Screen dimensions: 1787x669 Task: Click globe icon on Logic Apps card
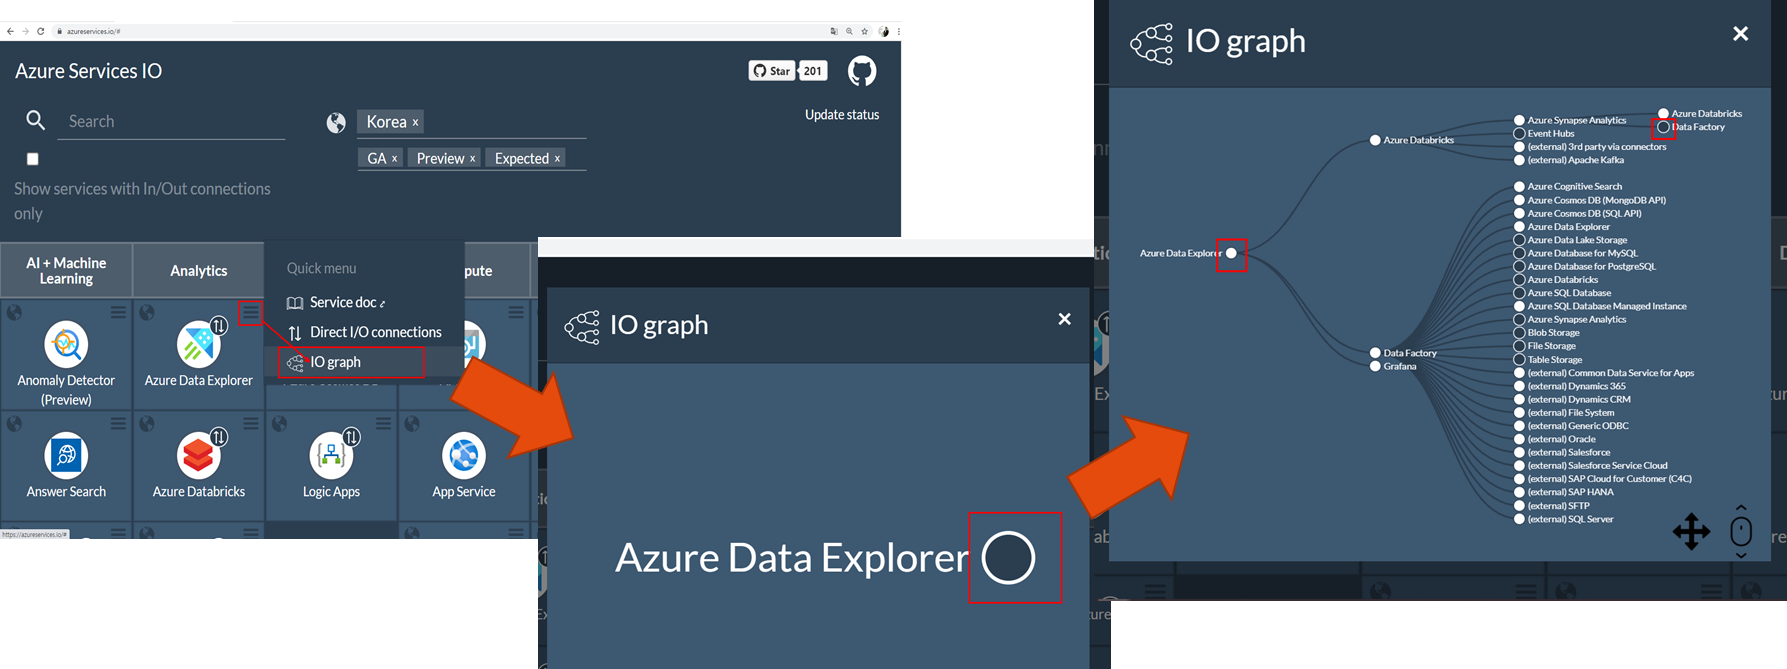279,424
